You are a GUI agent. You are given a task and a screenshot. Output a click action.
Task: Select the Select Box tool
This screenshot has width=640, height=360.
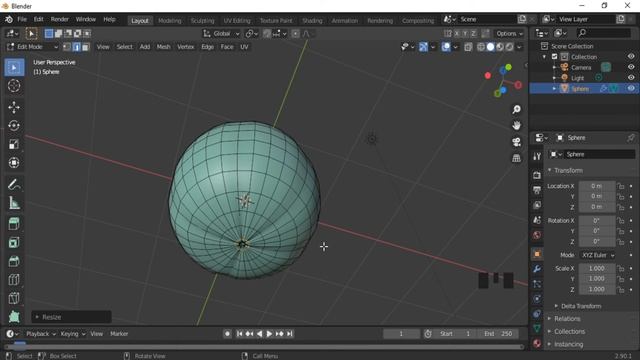coord(14,67)
